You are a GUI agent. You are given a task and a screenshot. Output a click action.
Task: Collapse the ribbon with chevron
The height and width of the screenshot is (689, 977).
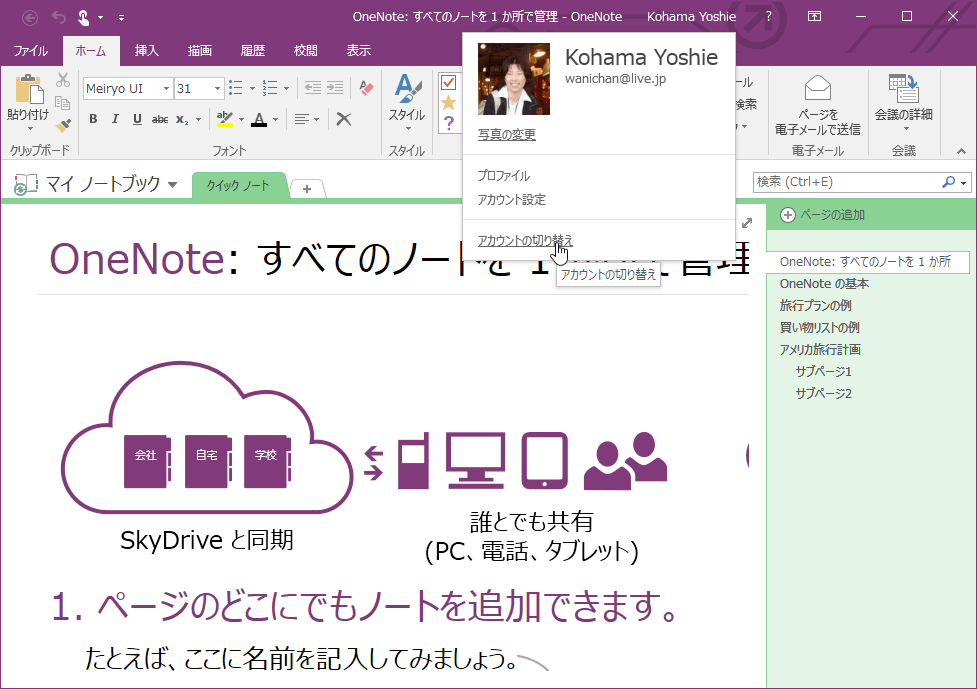(961, 151)
